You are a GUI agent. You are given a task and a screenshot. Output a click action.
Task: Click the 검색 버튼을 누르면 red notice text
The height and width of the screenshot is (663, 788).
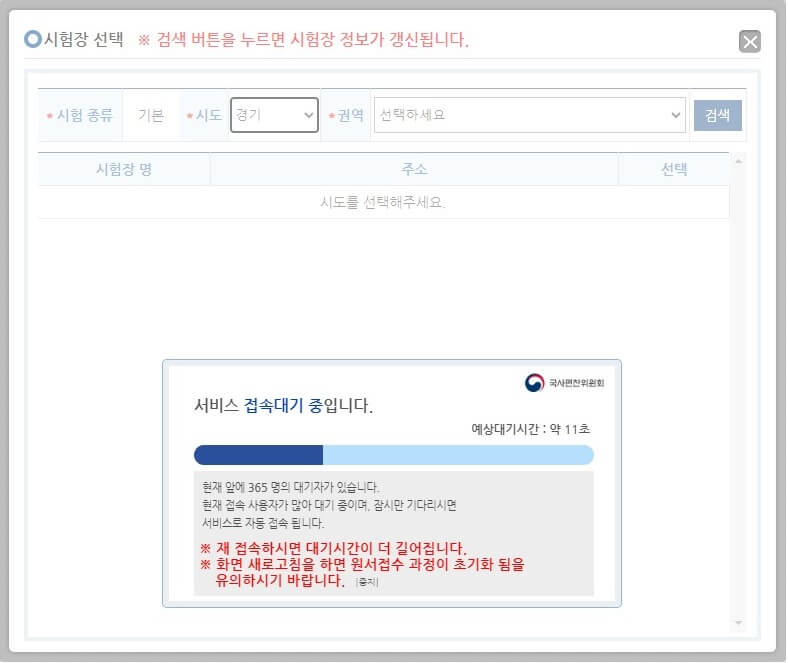(x=304, y=39)
